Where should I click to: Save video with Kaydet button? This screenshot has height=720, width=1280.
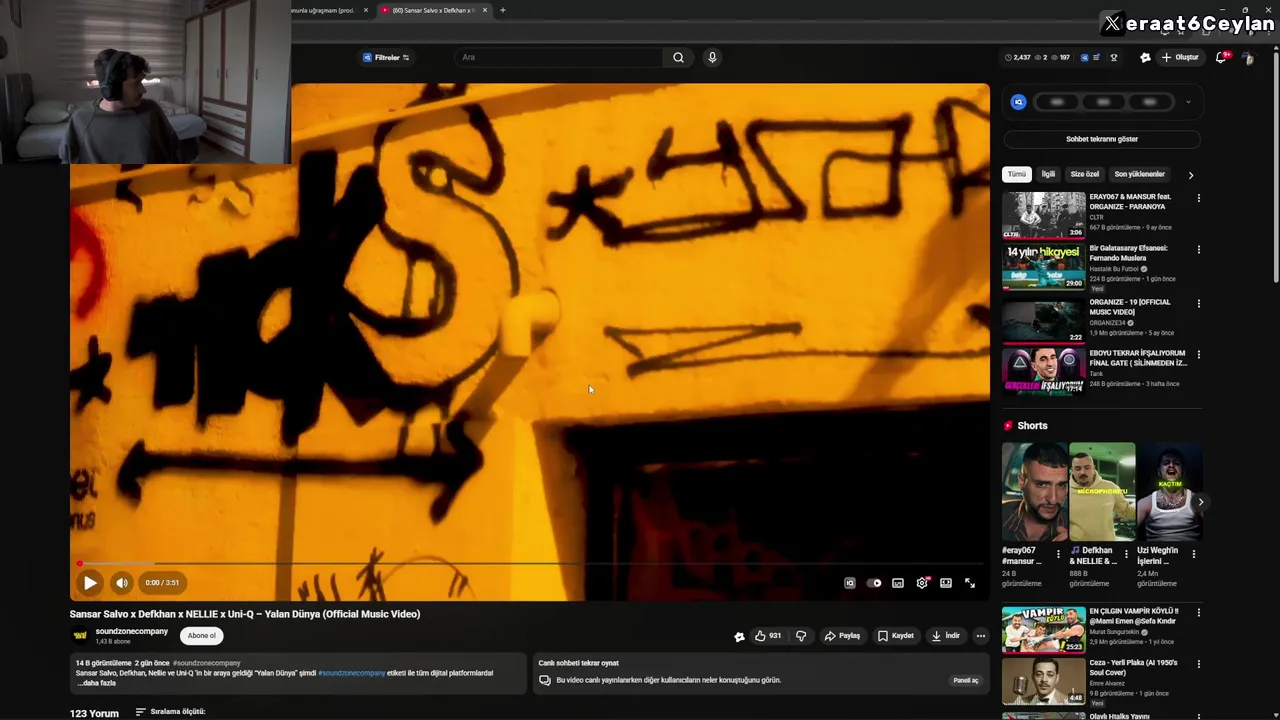[x=896, y=636]
